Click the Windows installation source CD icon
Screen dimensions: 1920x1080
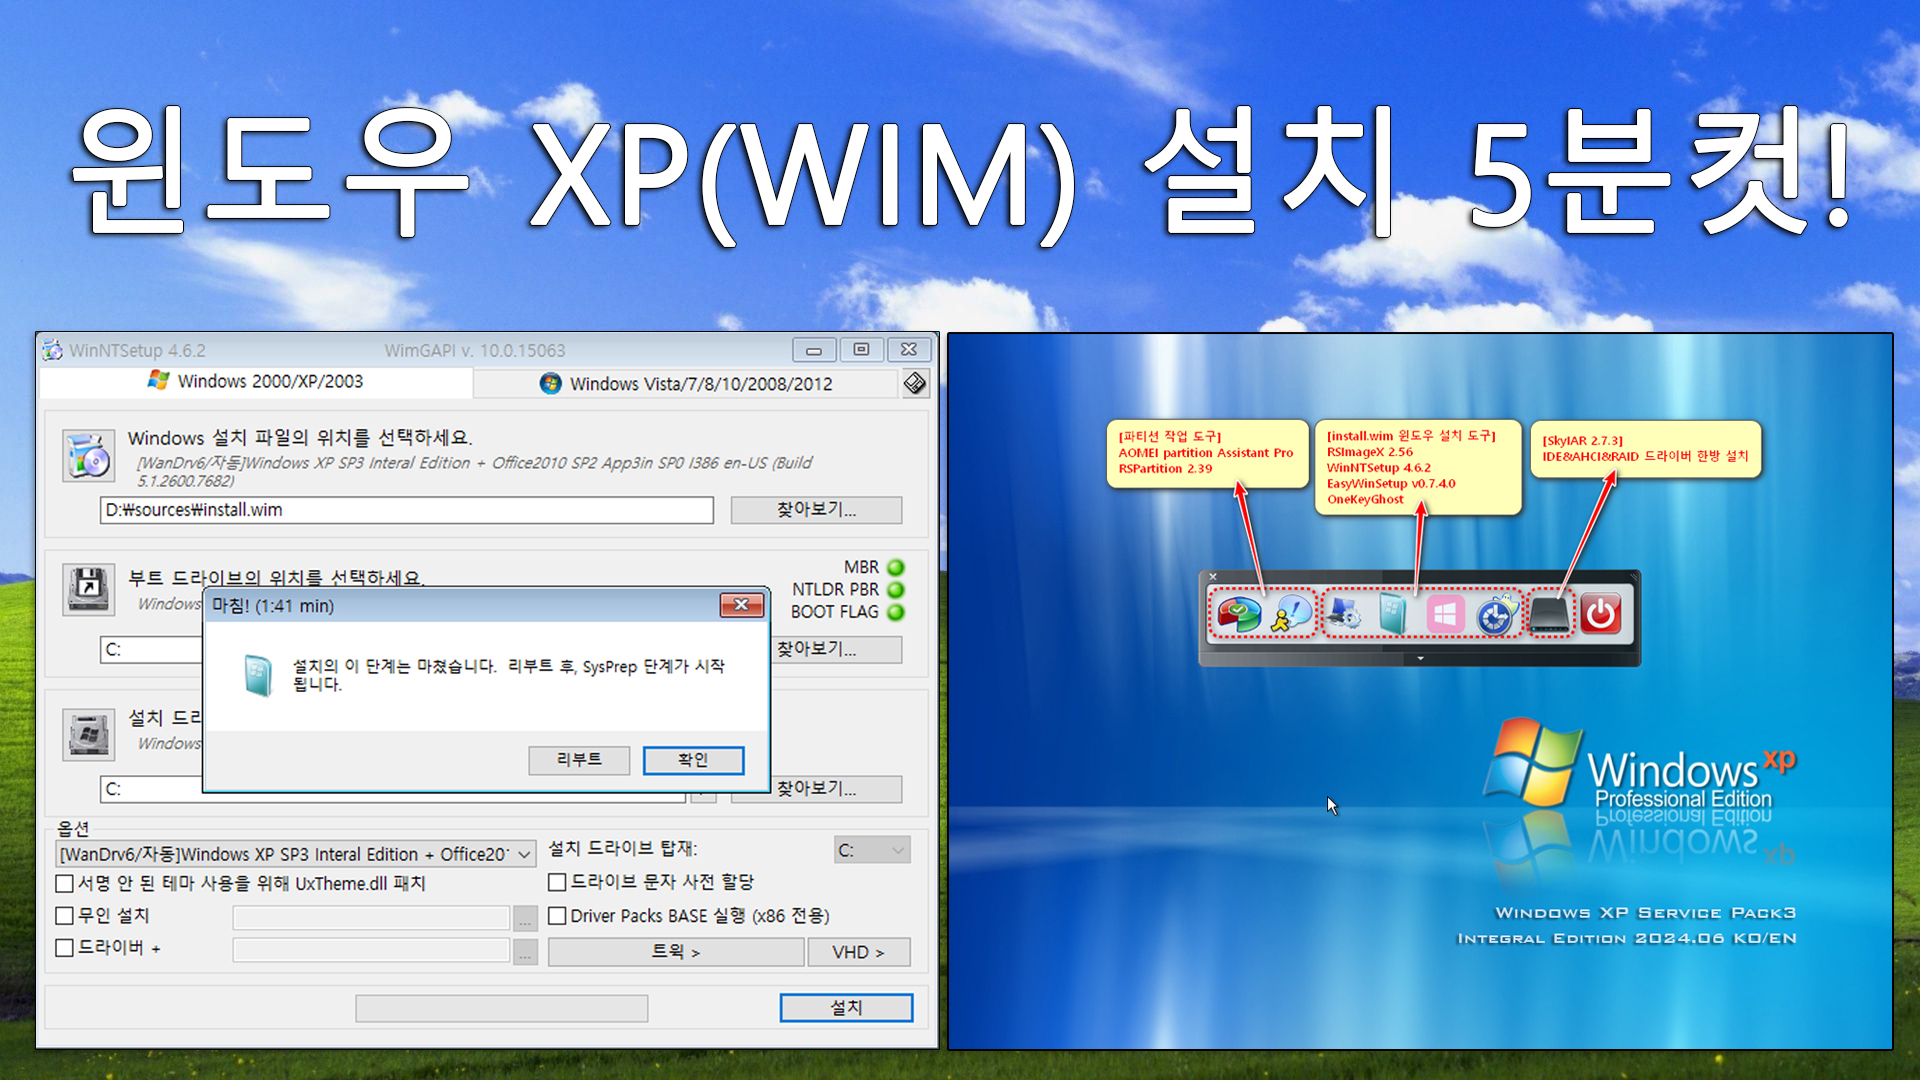coord(88,455)
